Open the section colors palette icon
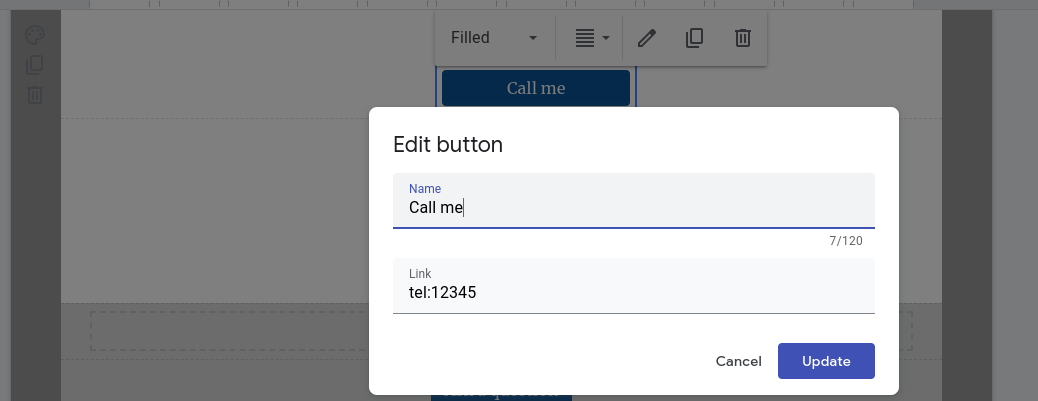1038x401 pixels. point(35,35)
